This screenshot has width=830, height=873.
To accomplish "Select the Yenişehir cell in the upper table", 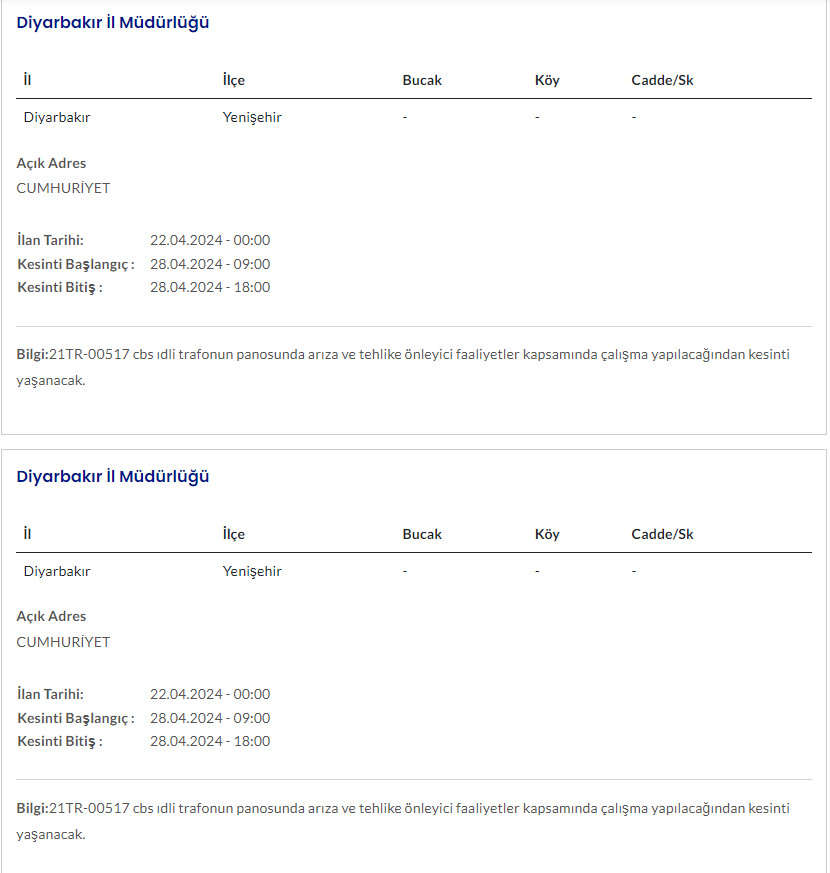I will [x=252, y=117].
